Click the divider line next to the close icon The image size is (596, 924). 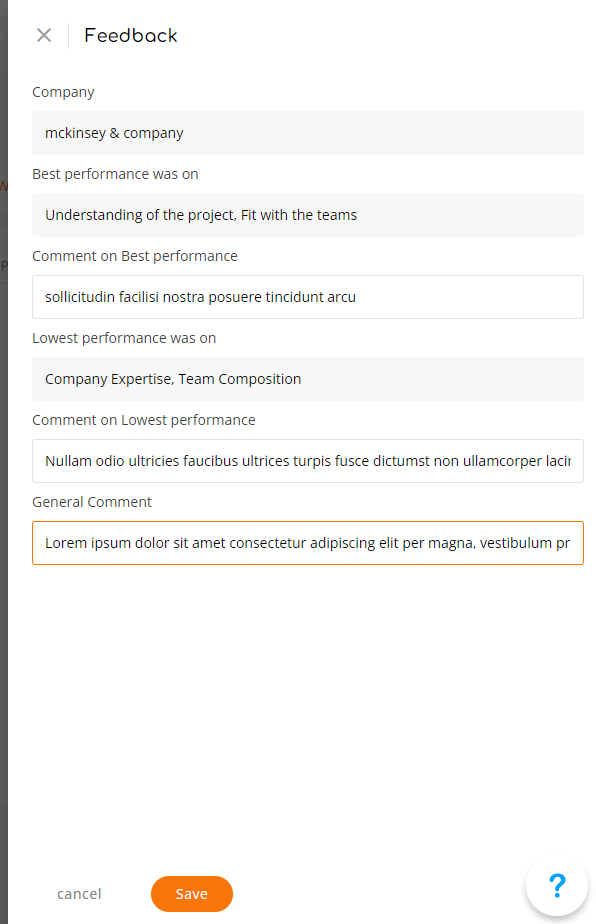click(68, 35)
